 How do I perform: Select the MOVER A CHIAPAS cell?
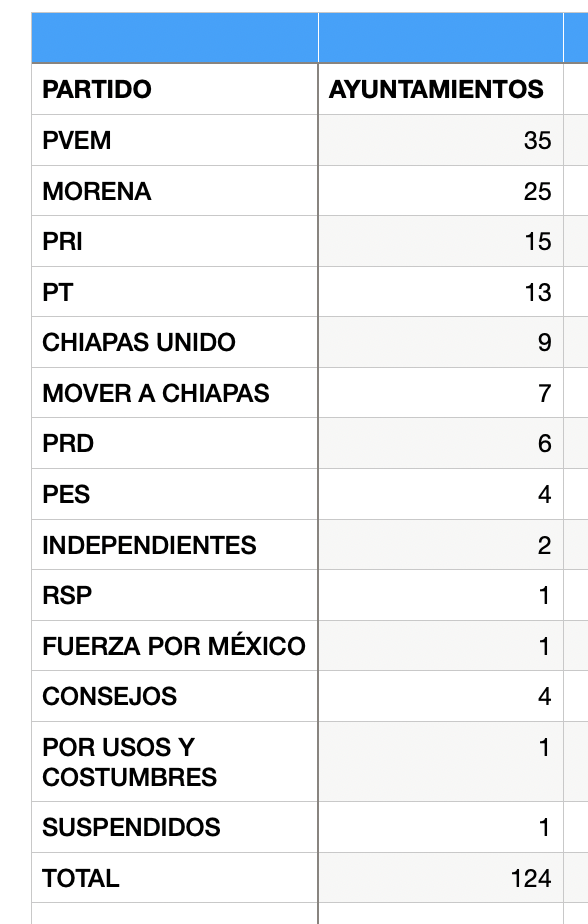point(174,393)
